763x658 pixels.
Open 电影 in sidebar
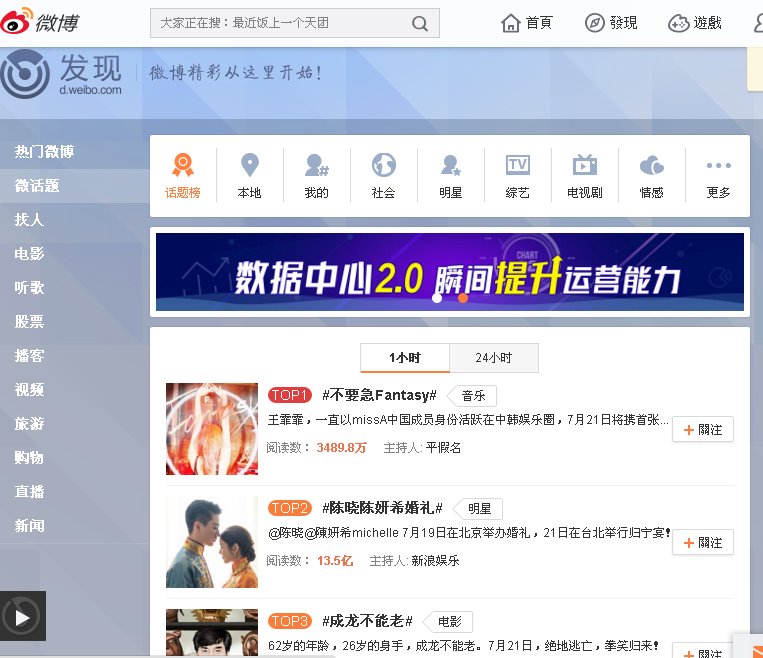click(29, 254)
